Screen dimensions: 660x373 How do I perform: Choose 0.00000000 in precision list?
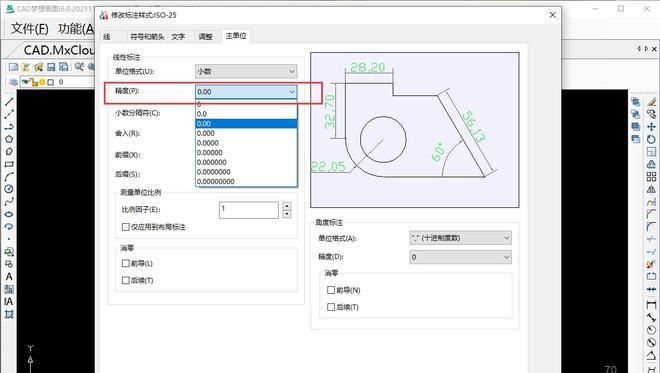tap(246, 181)
